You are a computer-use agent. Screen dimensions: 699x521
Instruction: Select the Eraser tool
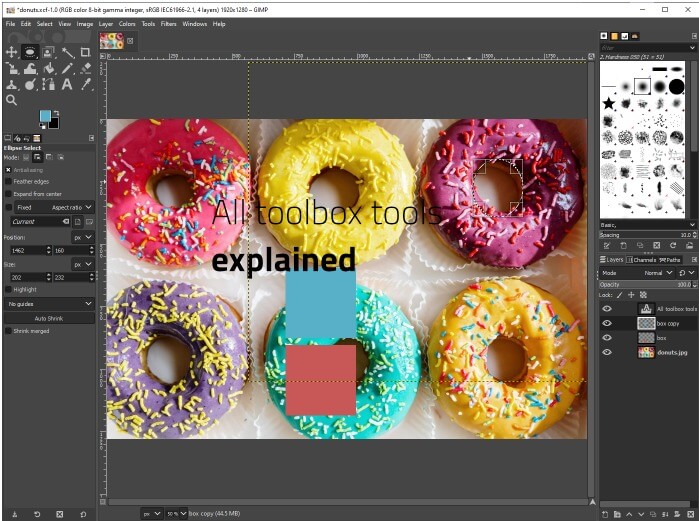tap(86, 68)
